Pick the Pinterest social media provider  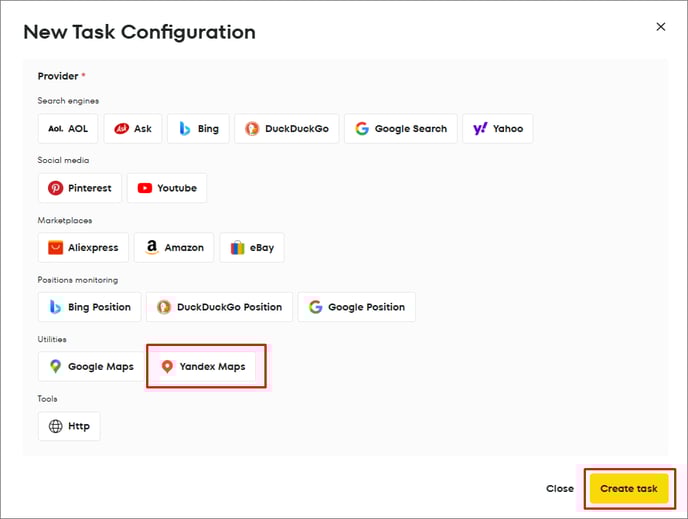pos(80,188)
